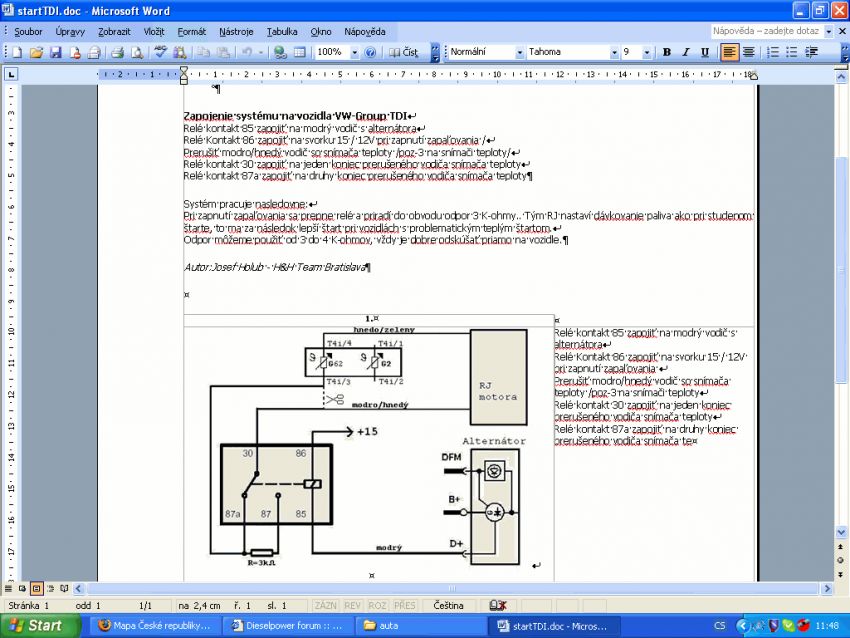The height and width of the screenshot is (638, 850).
Task: Undo the last action
Action: 247,53
